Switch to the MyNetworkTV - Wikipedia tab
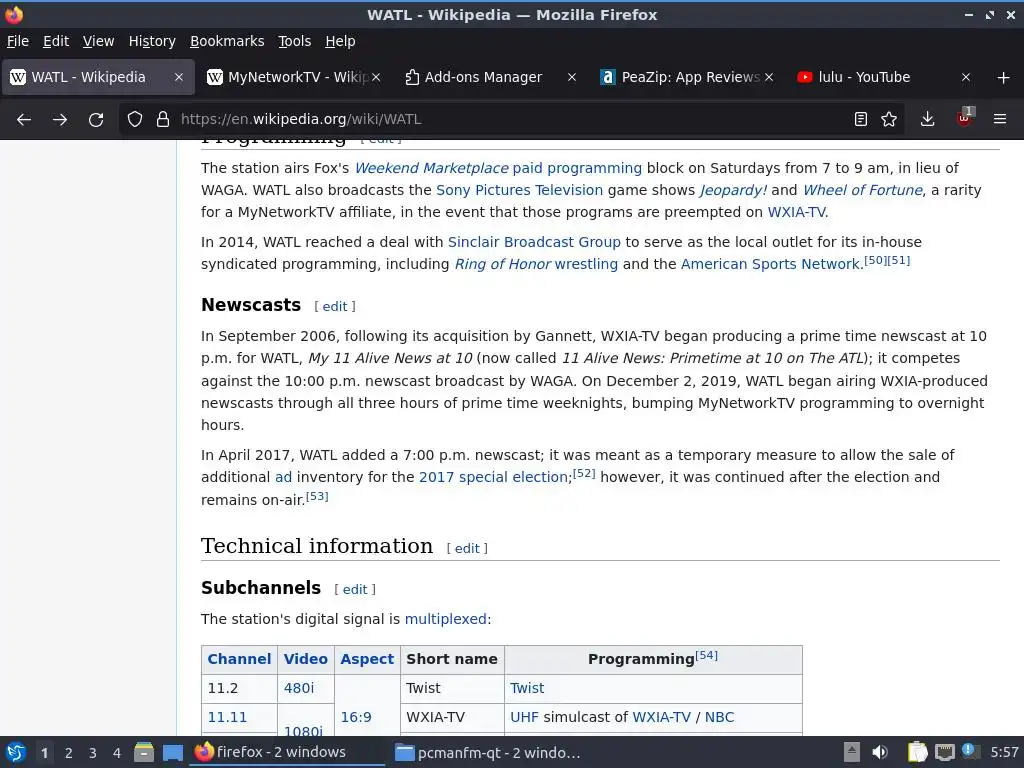Image resolution: width=1024 pixels, height=768 pixels. tap(286, 77)
